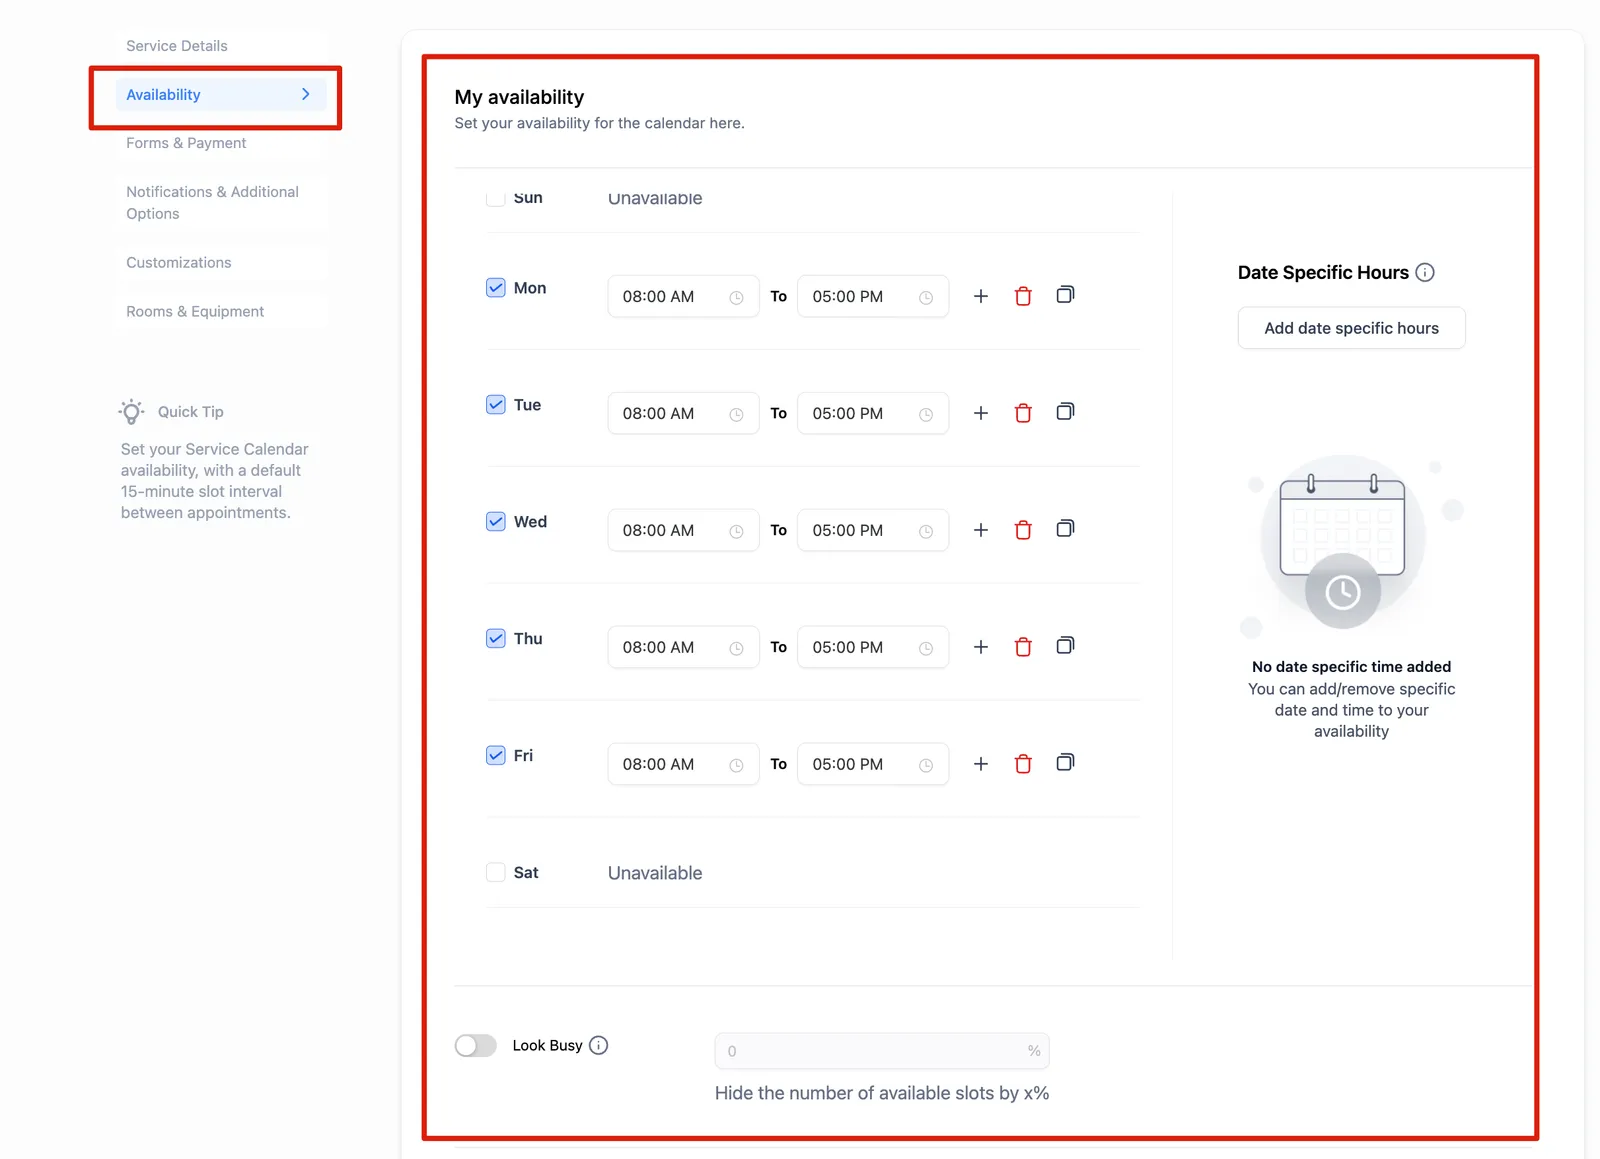1600x1159 pixels.
Task: Go to Forms & Payment section
Action: pyautogui.click(x=221, y=143)
